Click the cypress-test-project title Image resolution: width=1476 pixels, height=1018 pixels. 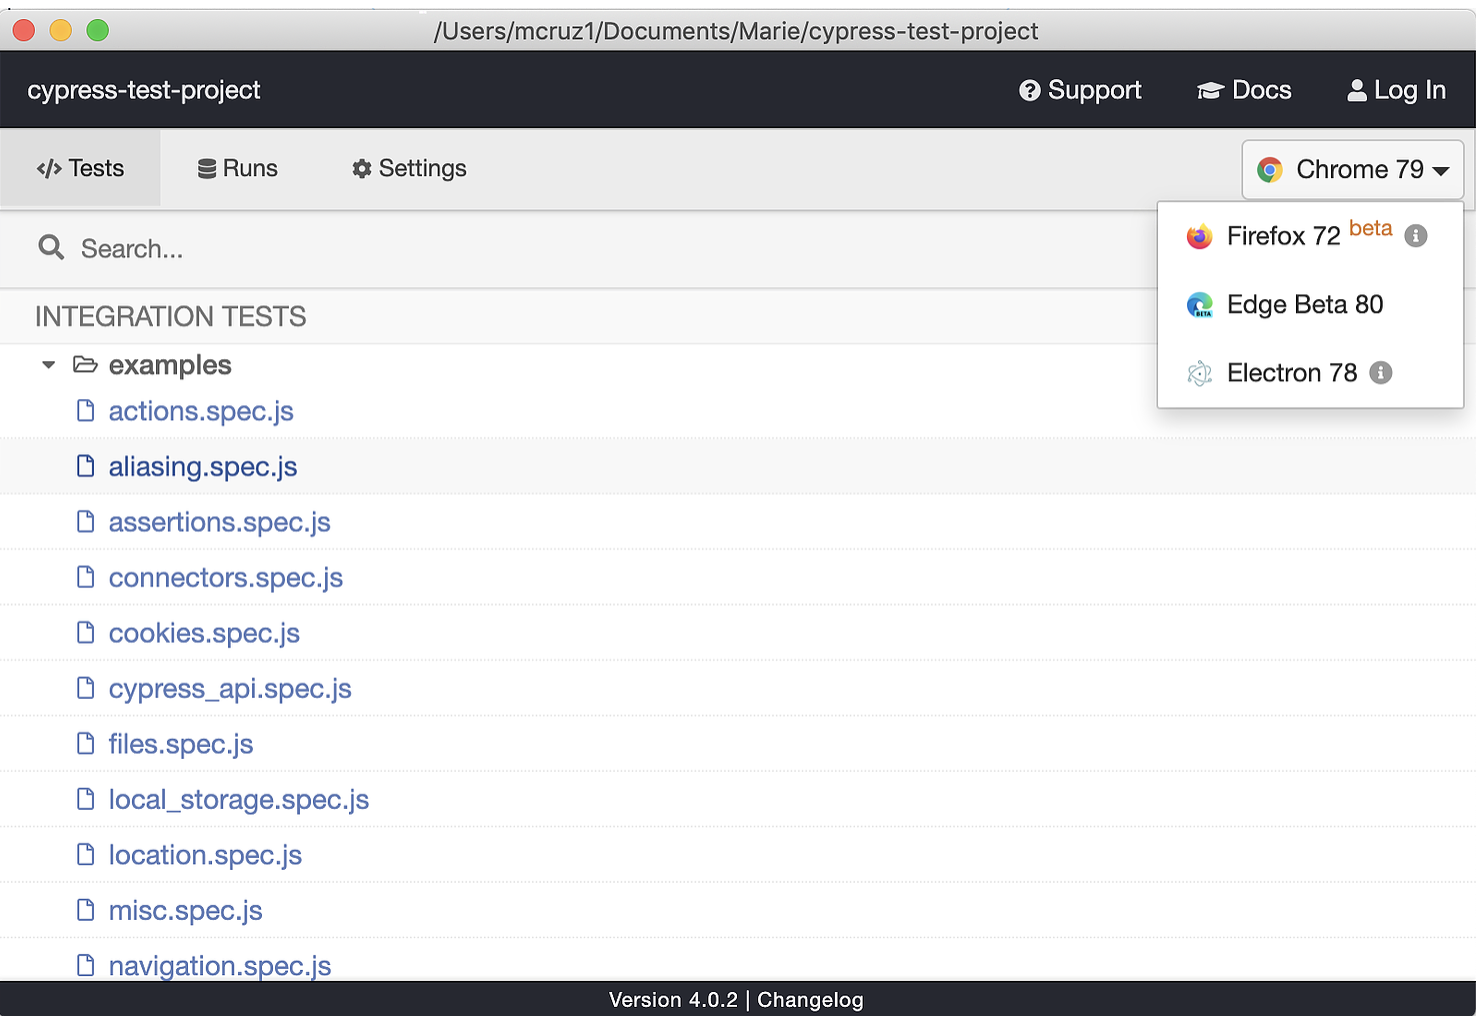pos(144,91)
